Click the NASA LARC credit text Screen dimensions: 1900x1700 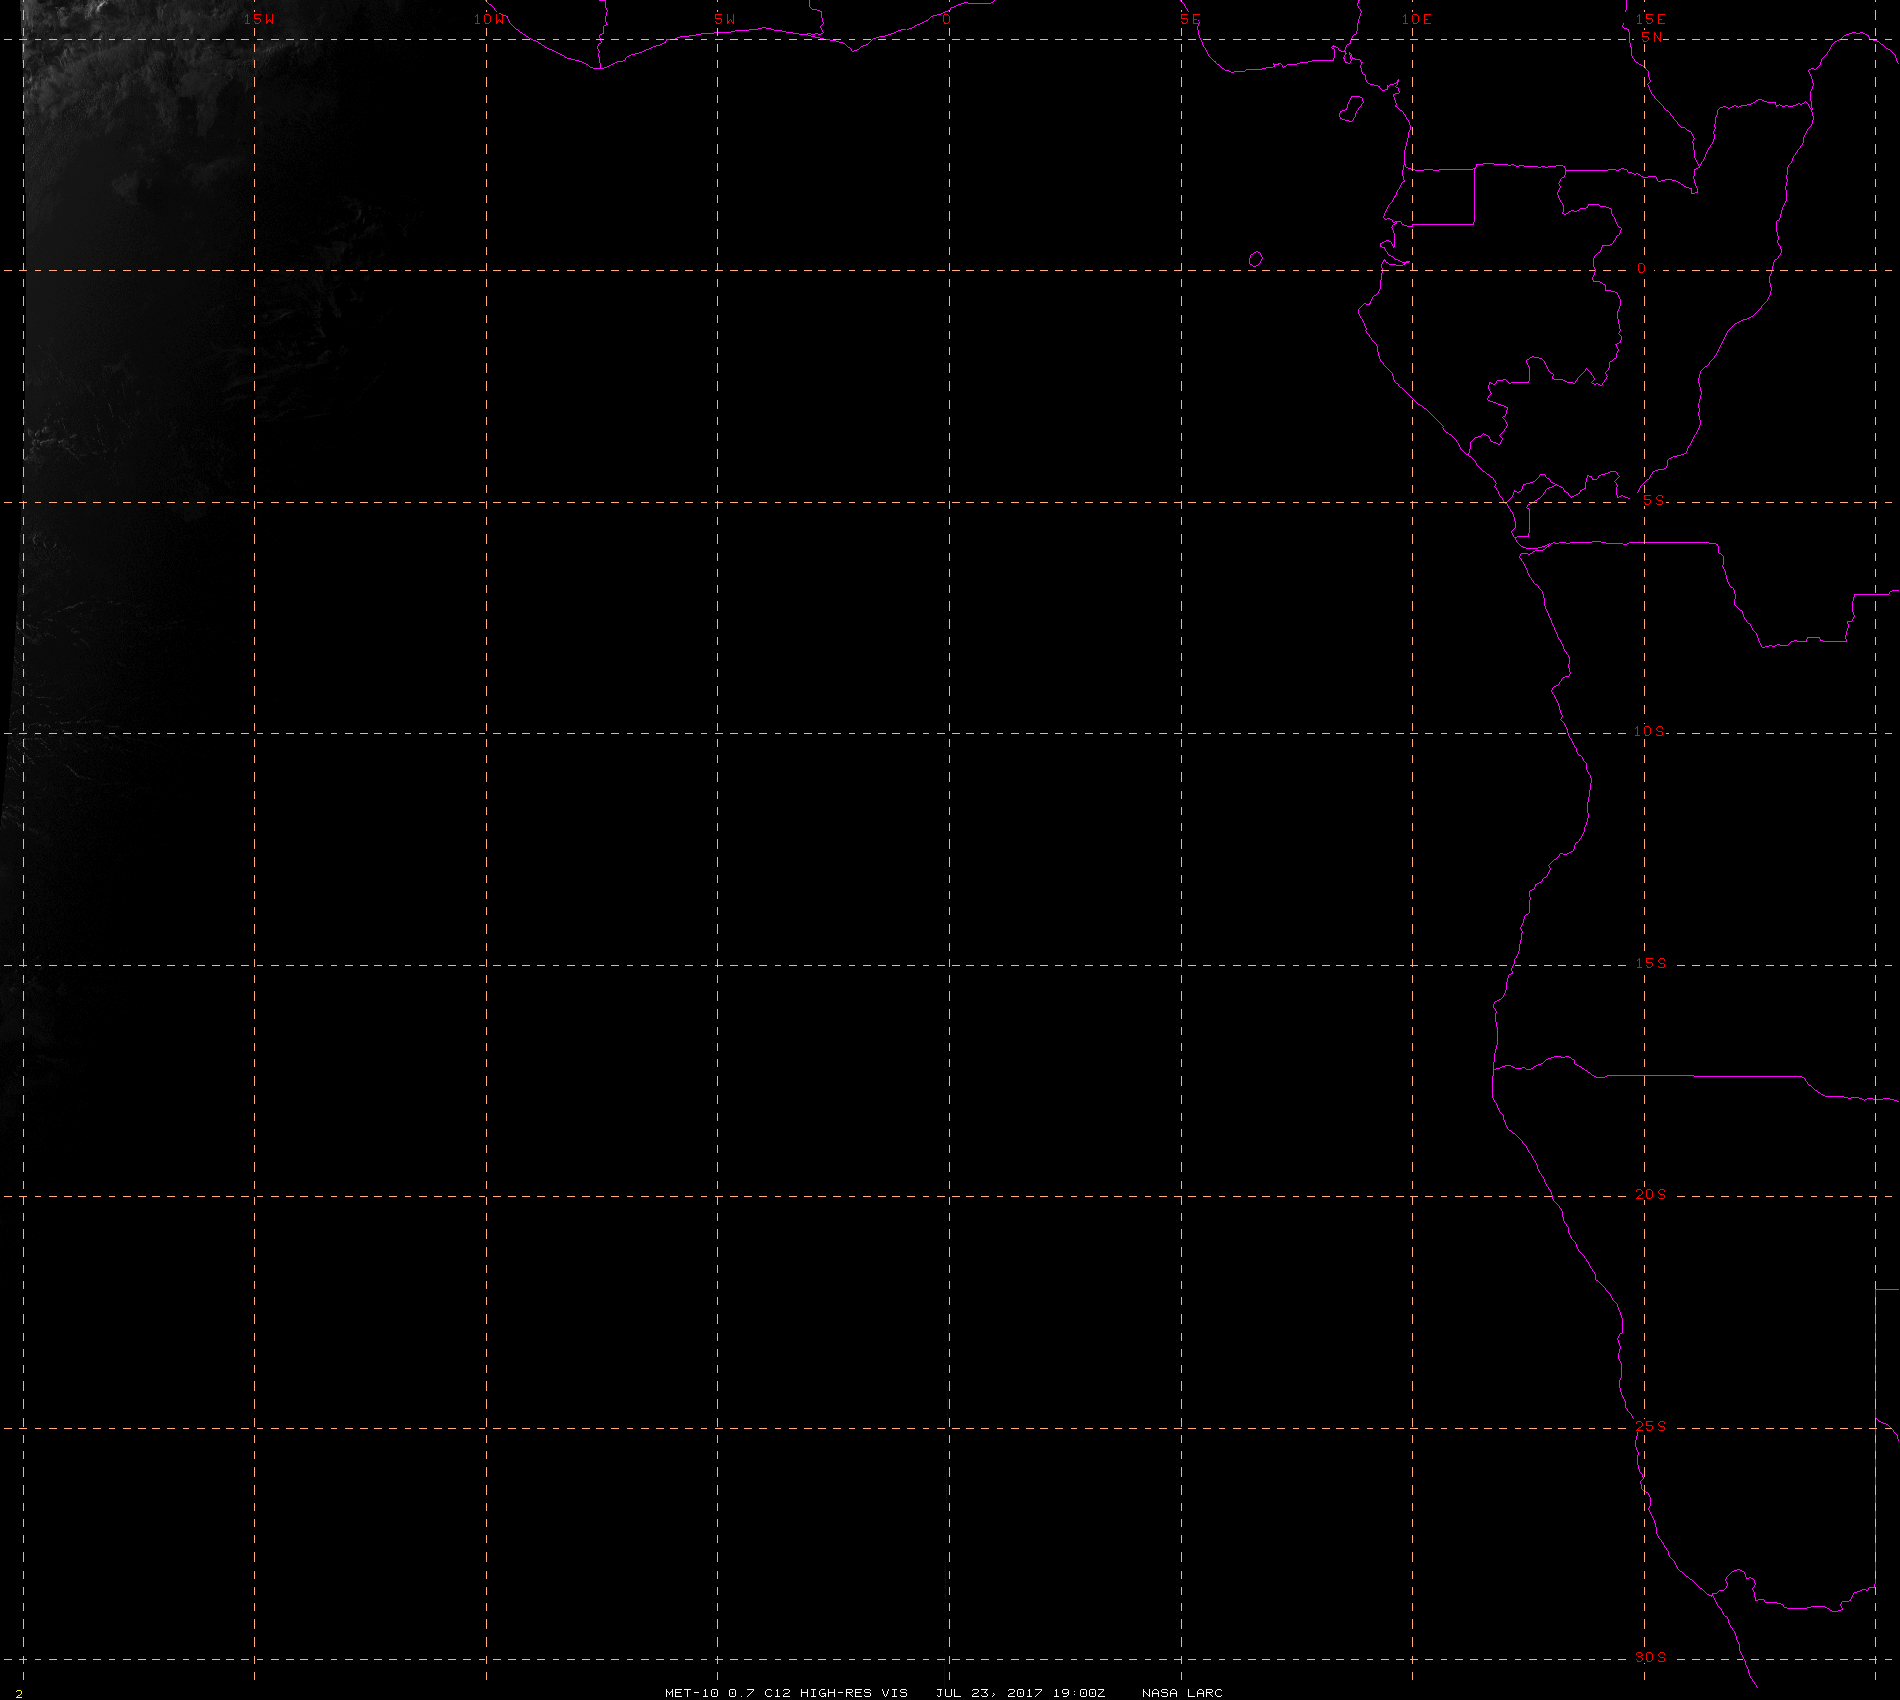pos(1182,1692)
